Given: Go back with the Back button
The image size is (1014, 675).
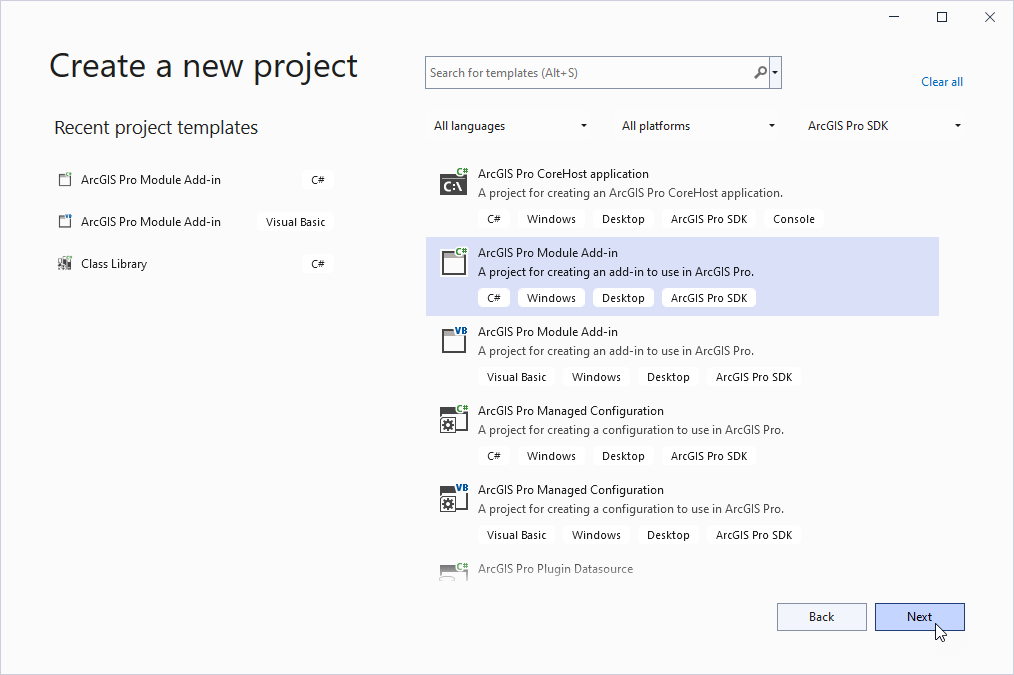Looking at the screenshot, I should (x=821, y=617).
